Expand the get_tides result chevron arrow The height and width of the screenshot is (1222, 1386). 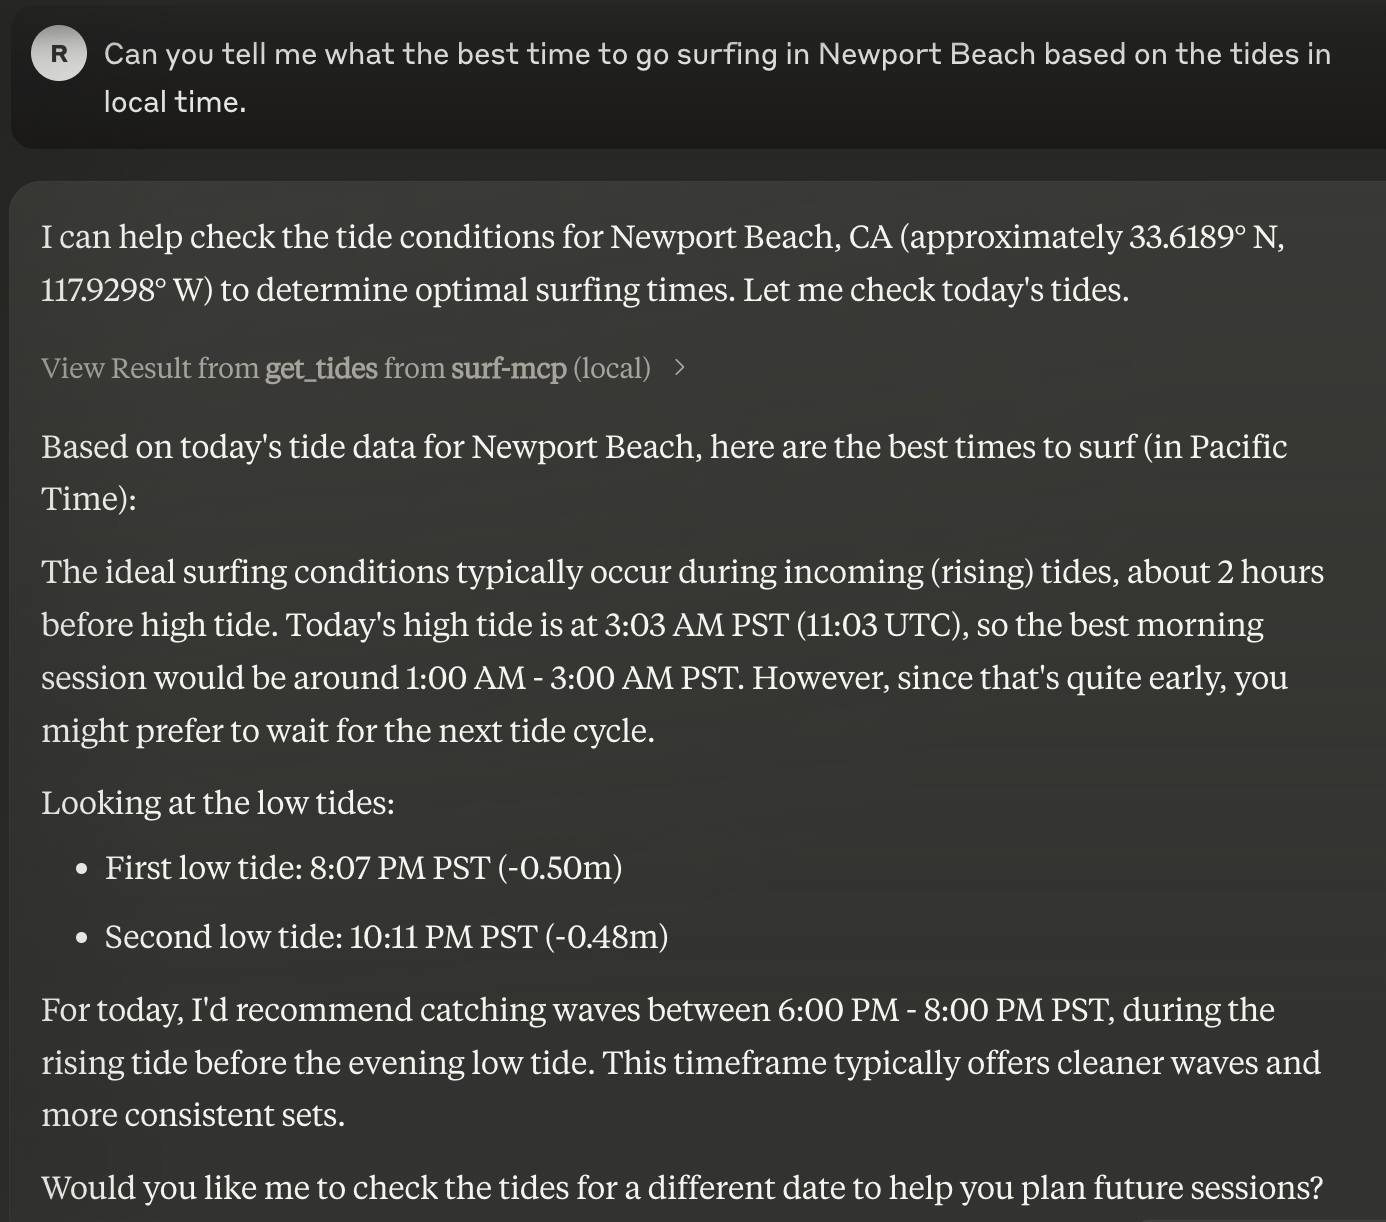coord(680,368)
